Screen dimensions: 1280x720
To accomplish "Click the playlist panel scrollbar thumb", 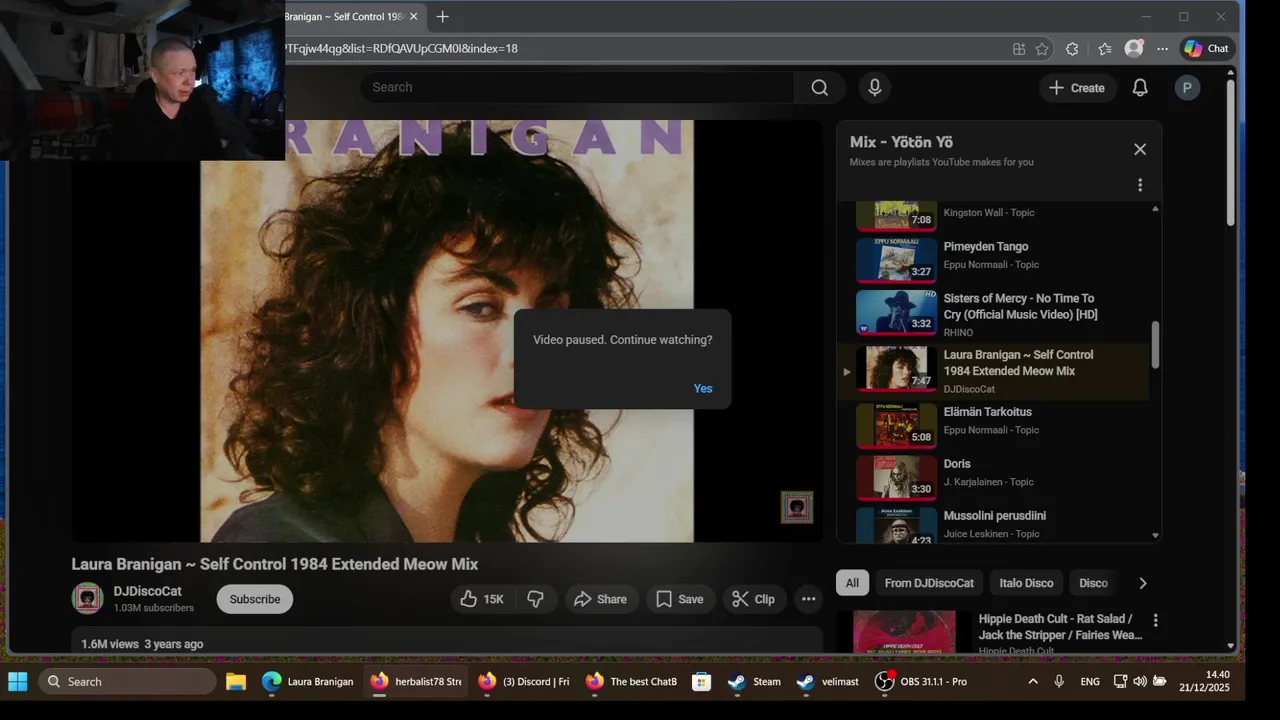I will [x=1156, y=344].
